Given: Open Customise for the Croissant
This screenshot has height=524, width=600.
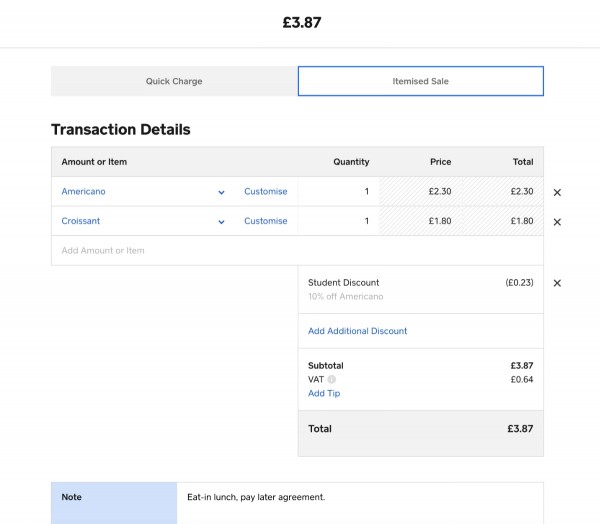Looking at the screenshot, I should [x=265, y=222].
